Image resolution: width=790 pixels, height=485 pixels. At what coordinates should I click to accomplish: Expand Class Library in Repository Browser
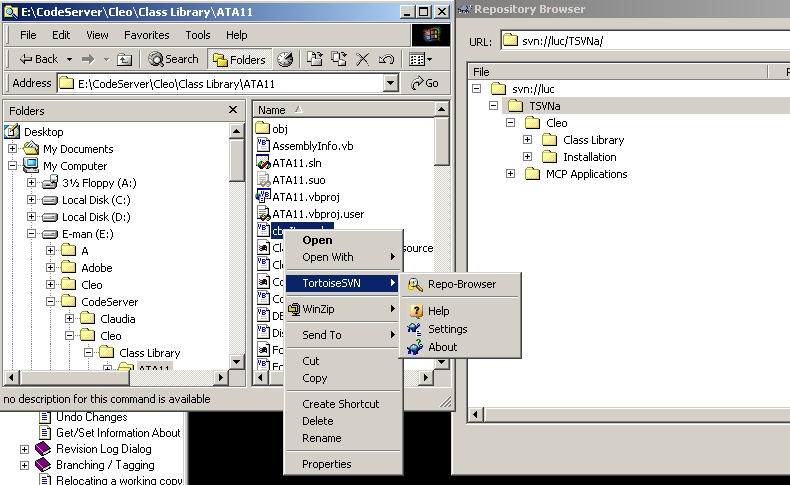(528, 140)
